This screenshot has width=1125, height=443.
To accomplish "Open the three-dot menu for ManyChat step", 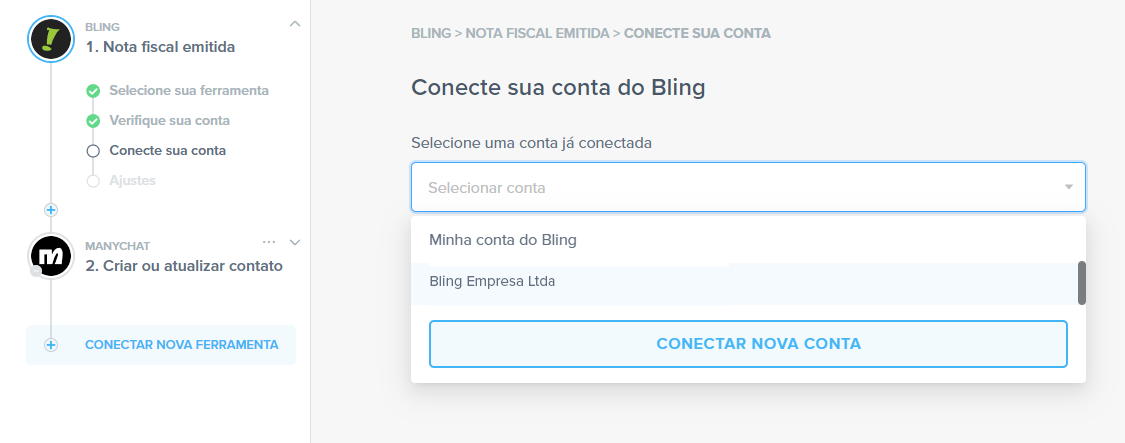I will coord(269,242).
